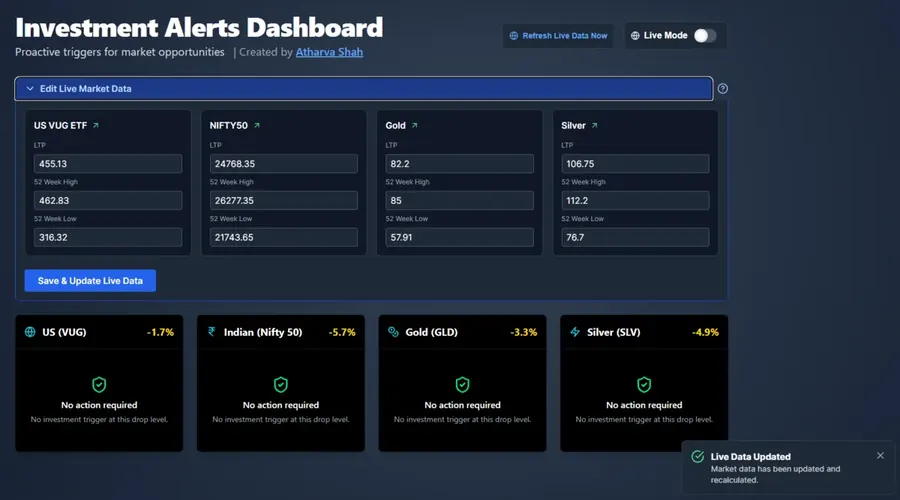Open the help question mark icon
This screenshot has width=900, height=500.
coord(723,88)
